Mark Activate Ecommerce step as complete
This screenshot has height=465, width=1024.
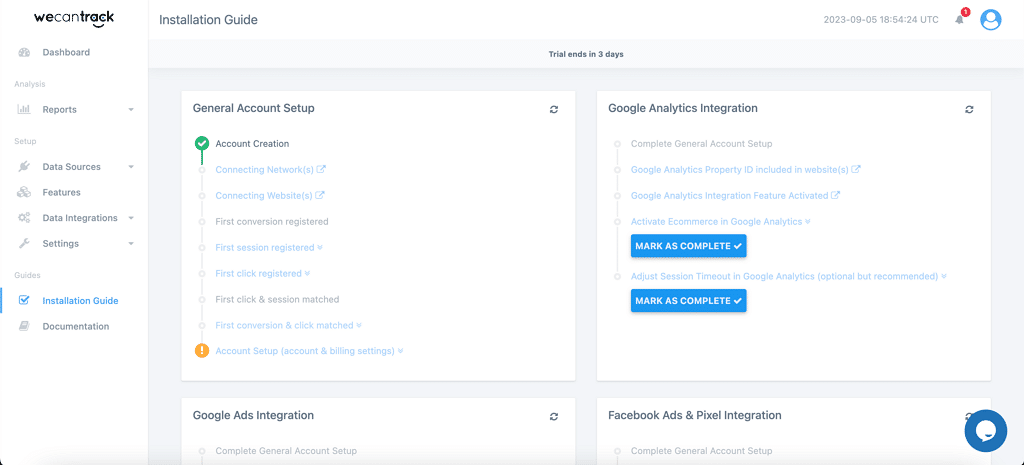(688, 246)
